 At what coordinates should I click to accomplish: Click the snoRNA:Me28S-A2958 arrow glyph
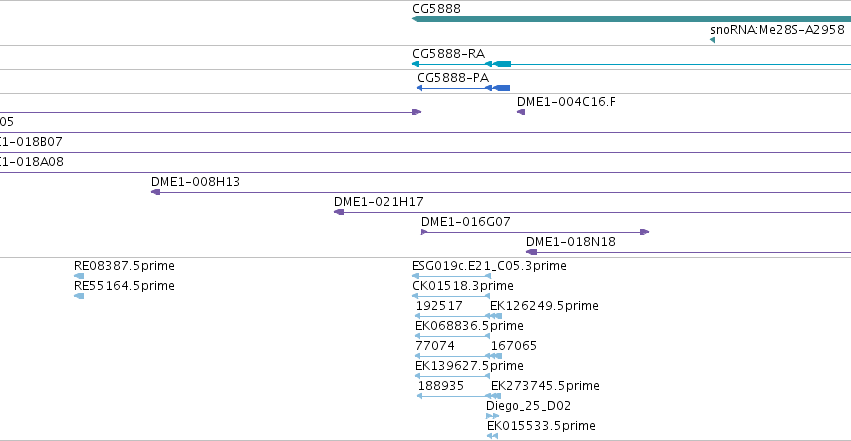coord(712,40)
